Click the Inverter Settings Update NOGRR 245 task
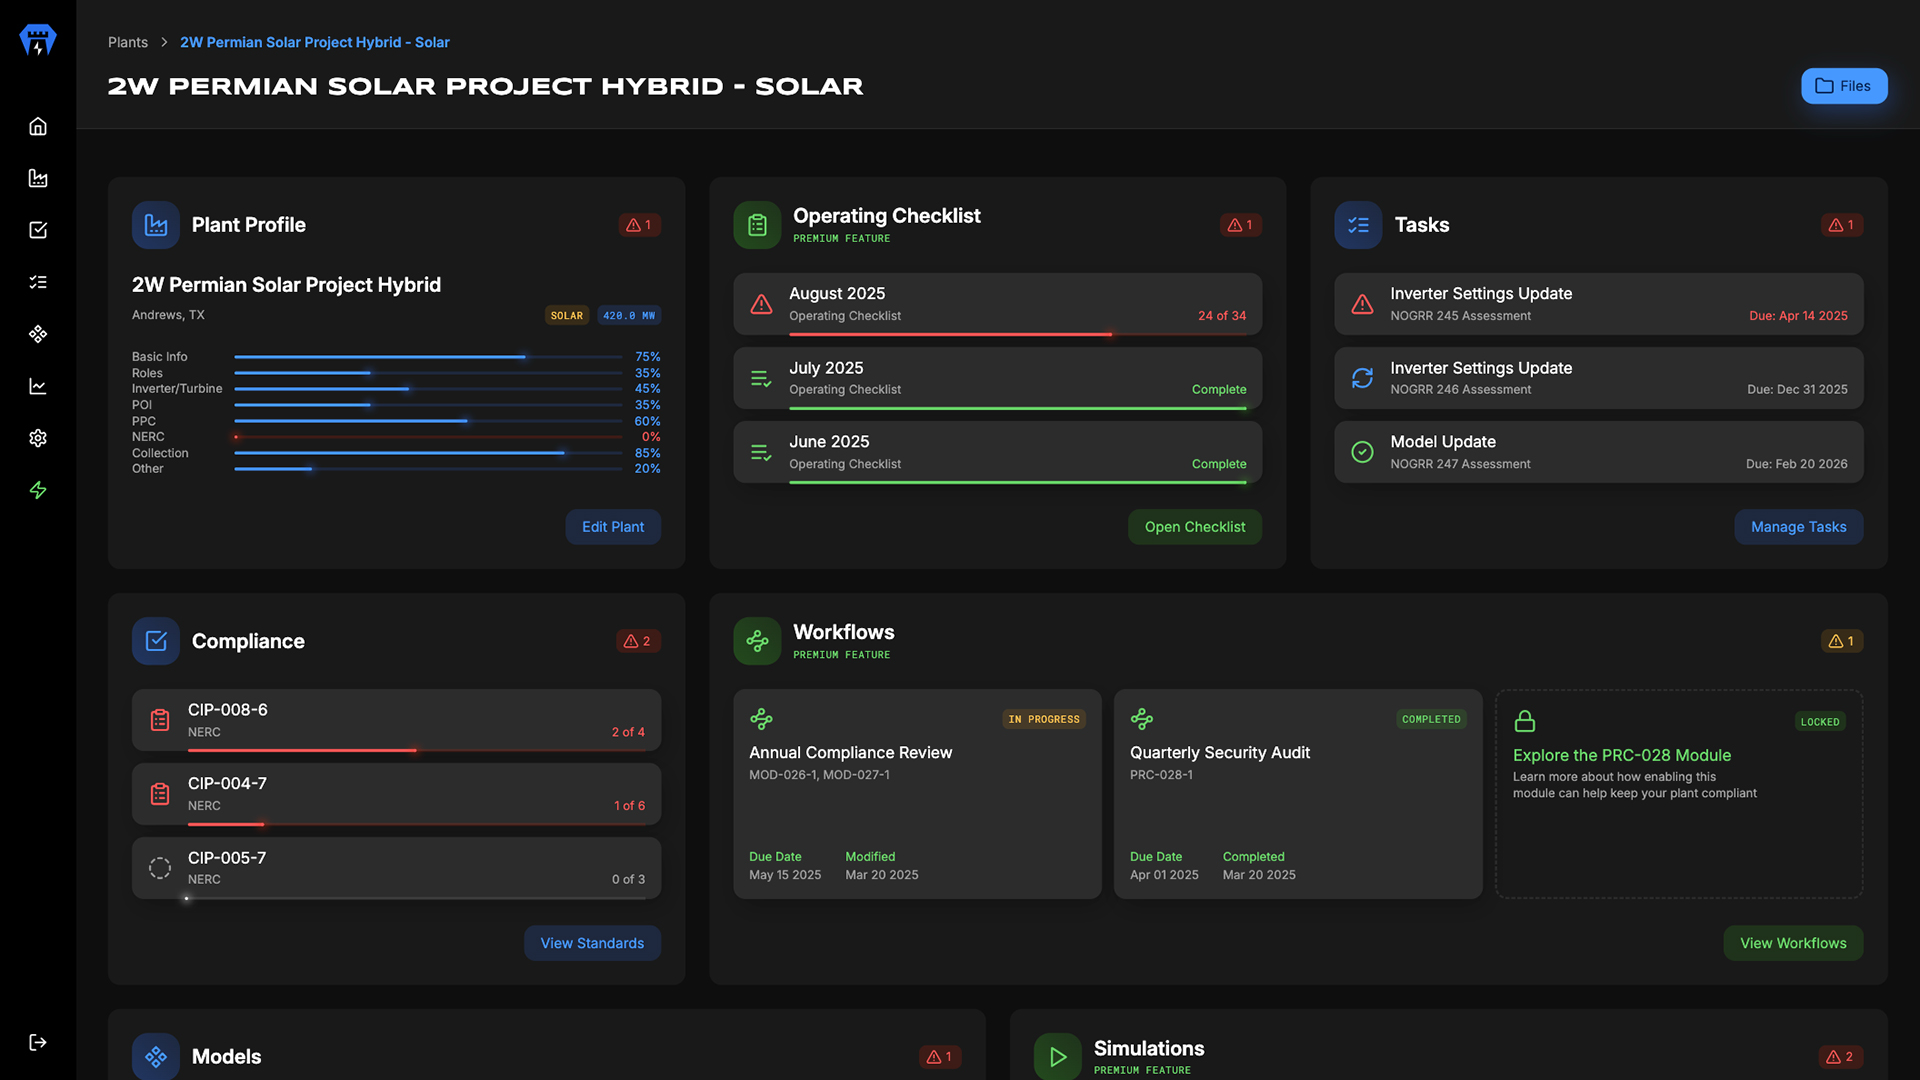The image size is (1920, 1080). [x=1598, y=304]
